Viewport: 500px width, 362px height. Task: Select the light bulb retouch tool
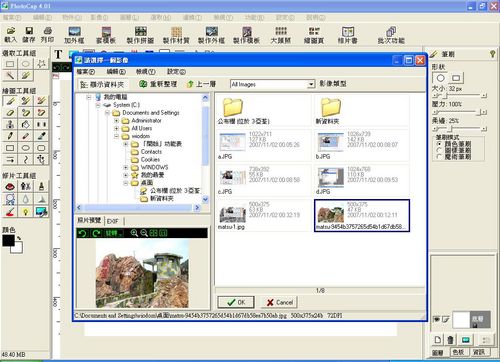[26, 211]
